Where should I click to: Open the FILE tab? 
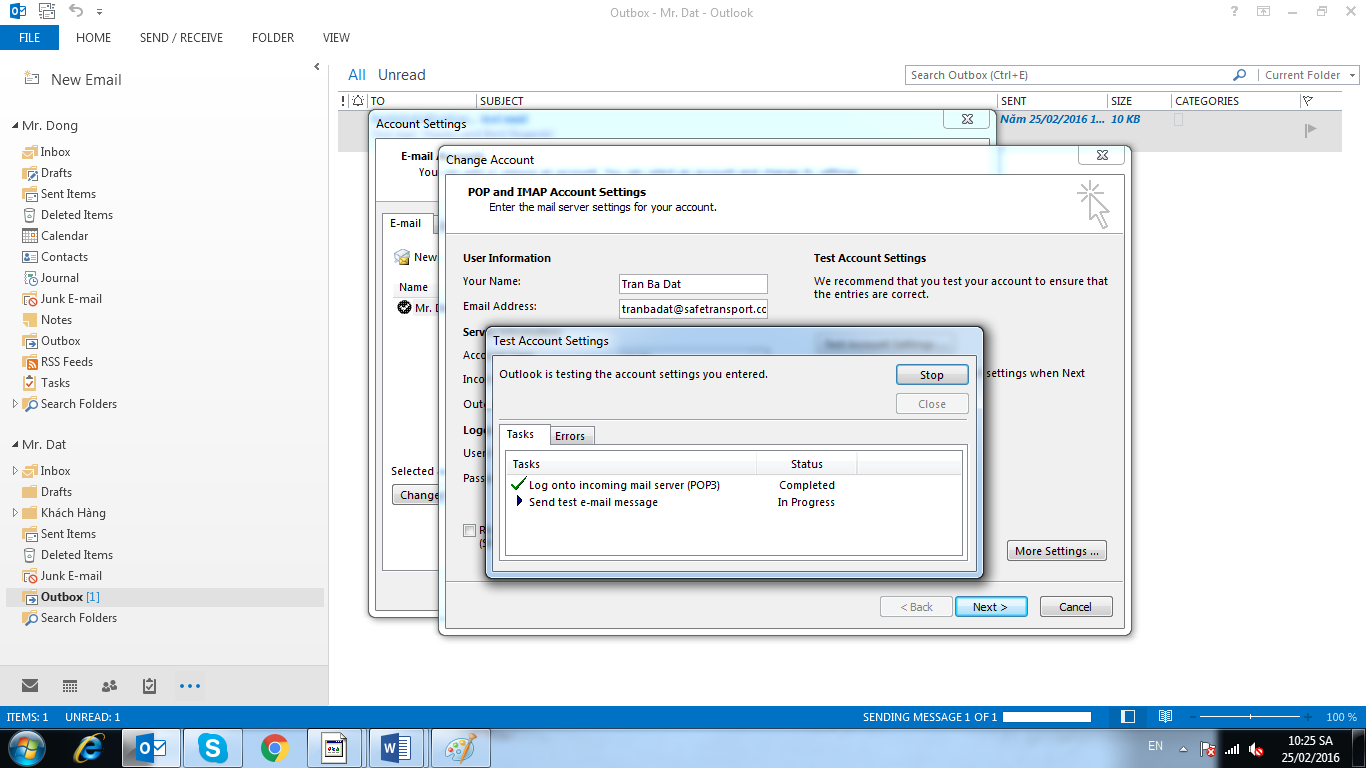[29, 38]
